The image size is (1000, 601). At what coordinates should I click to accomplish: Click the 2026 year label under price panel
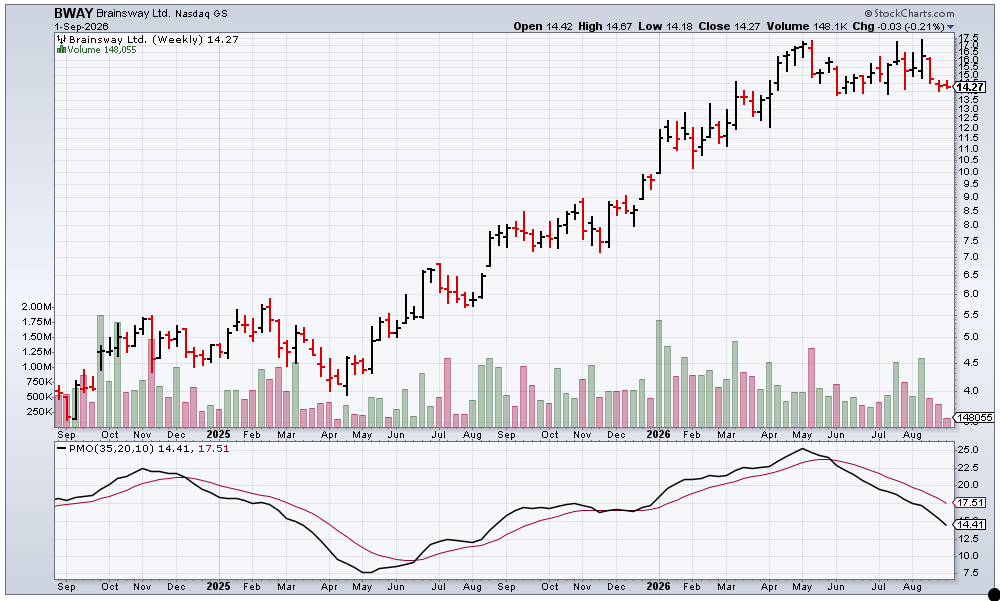click(658, 434)
